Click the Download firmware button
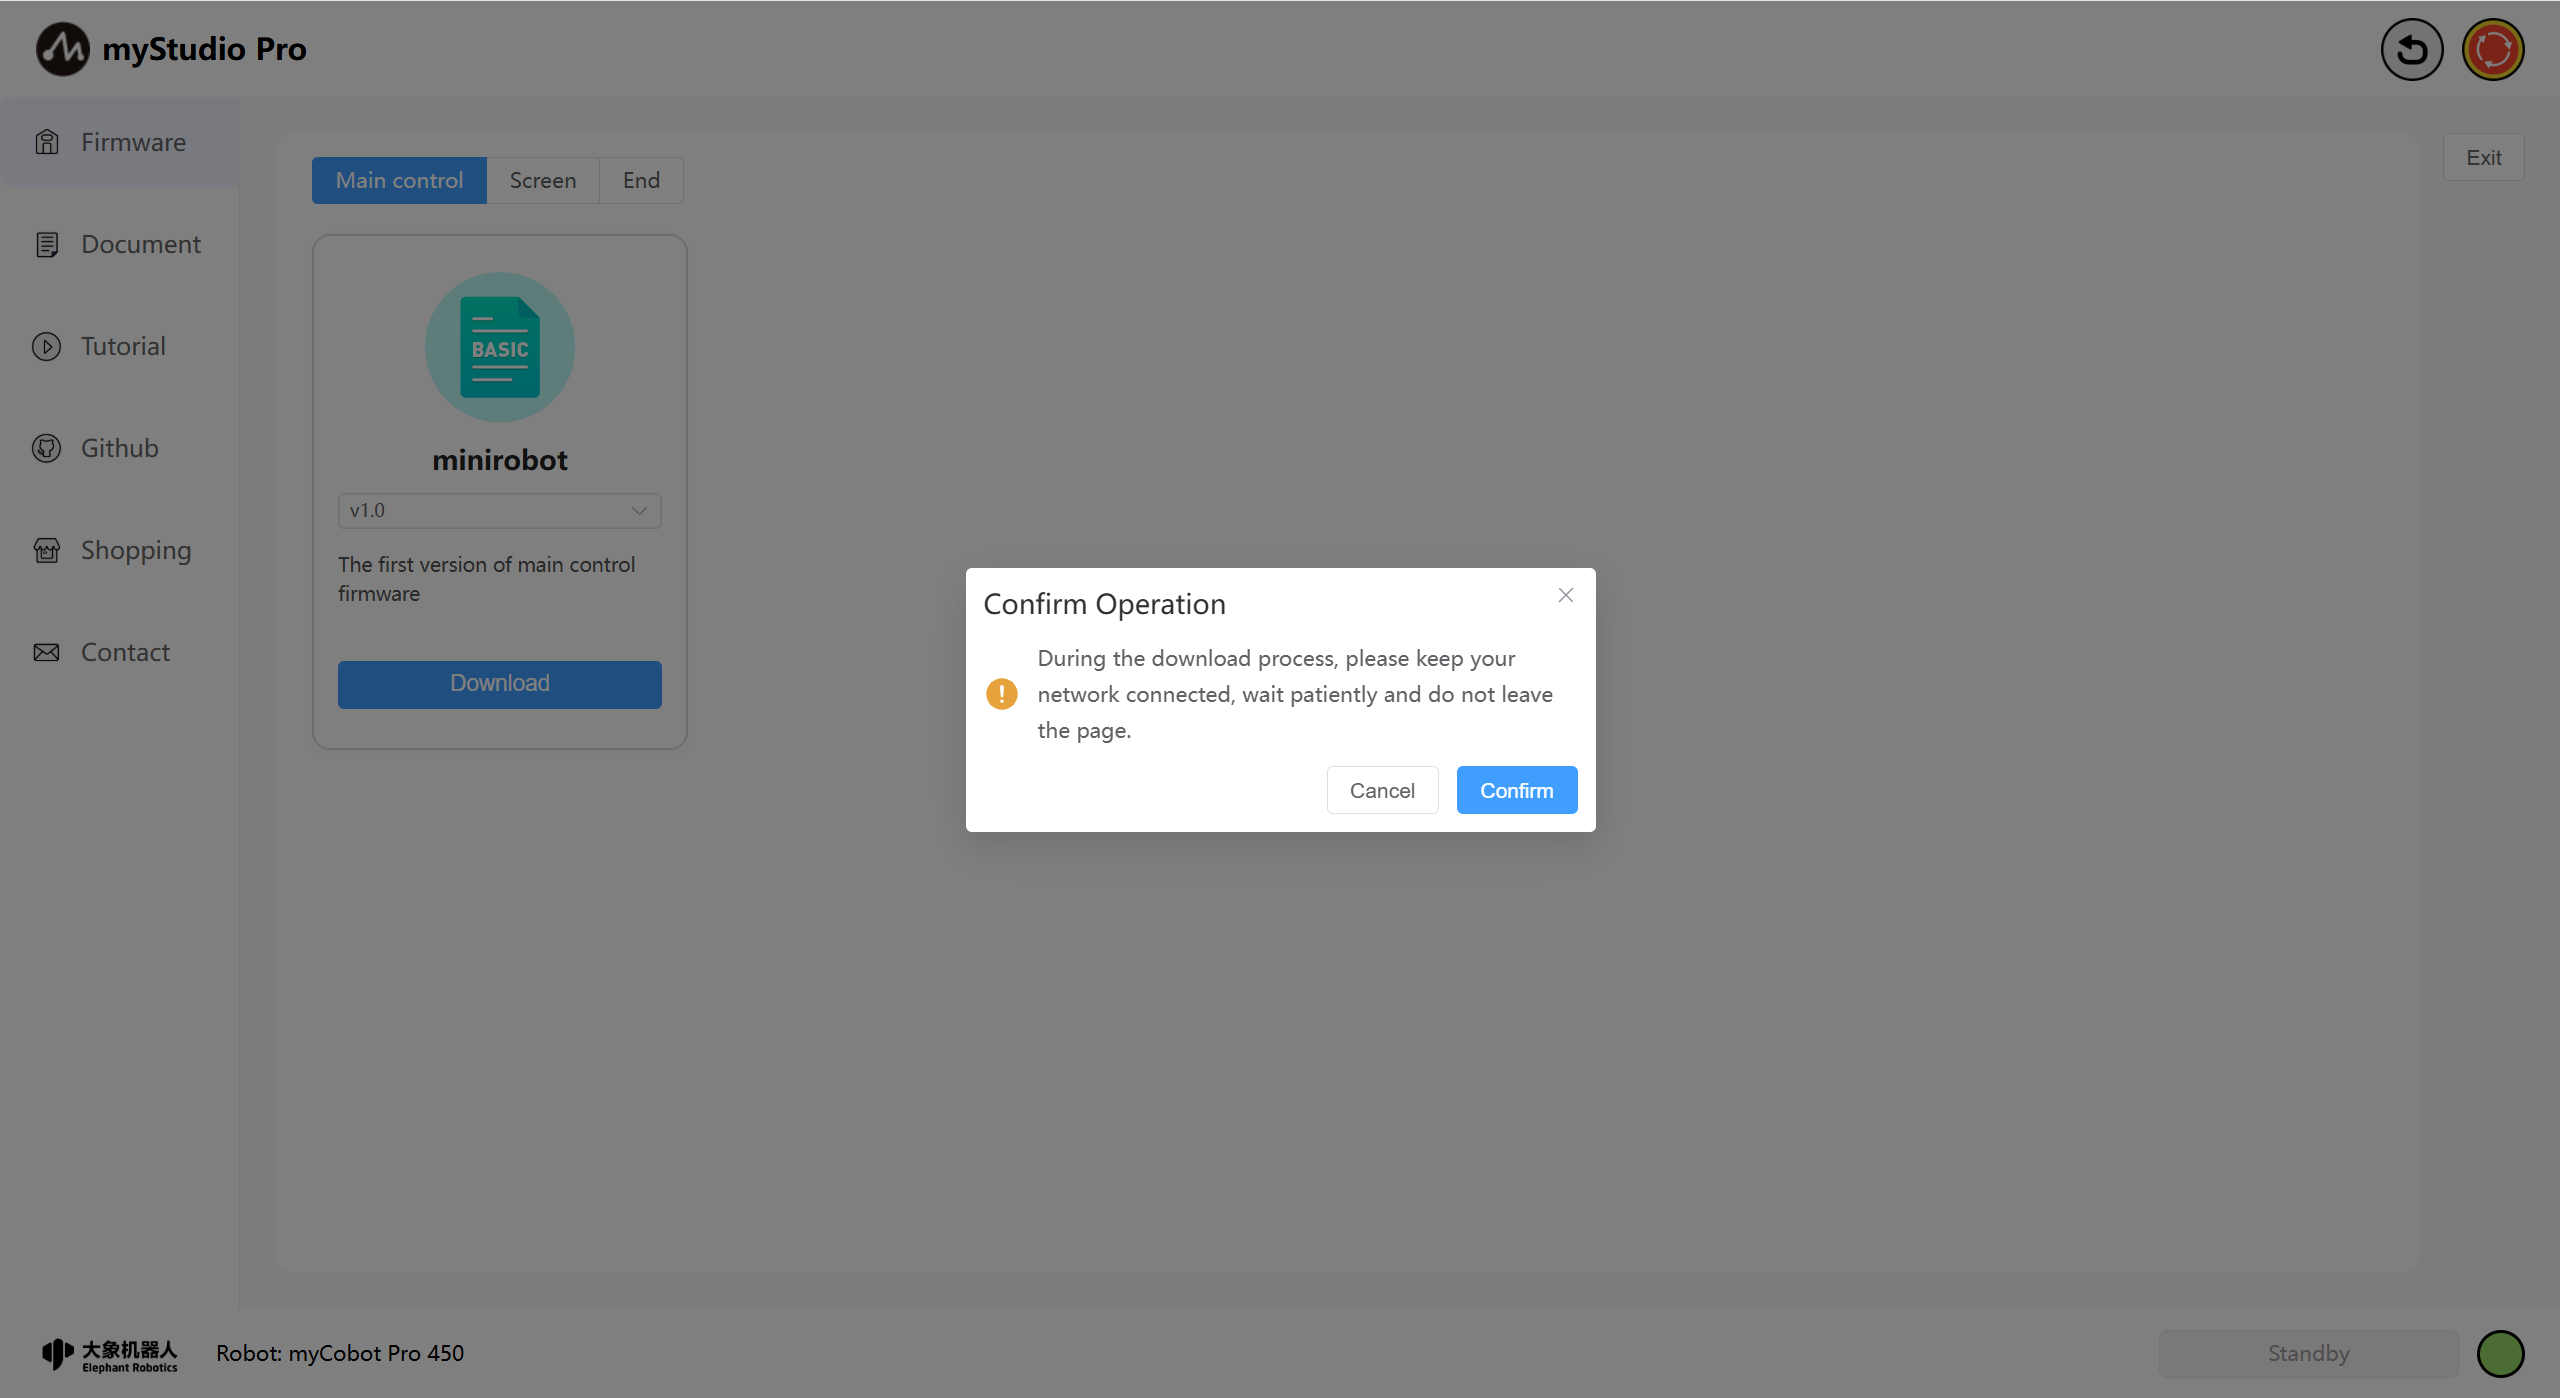2560x1398 pixels. 499,684
